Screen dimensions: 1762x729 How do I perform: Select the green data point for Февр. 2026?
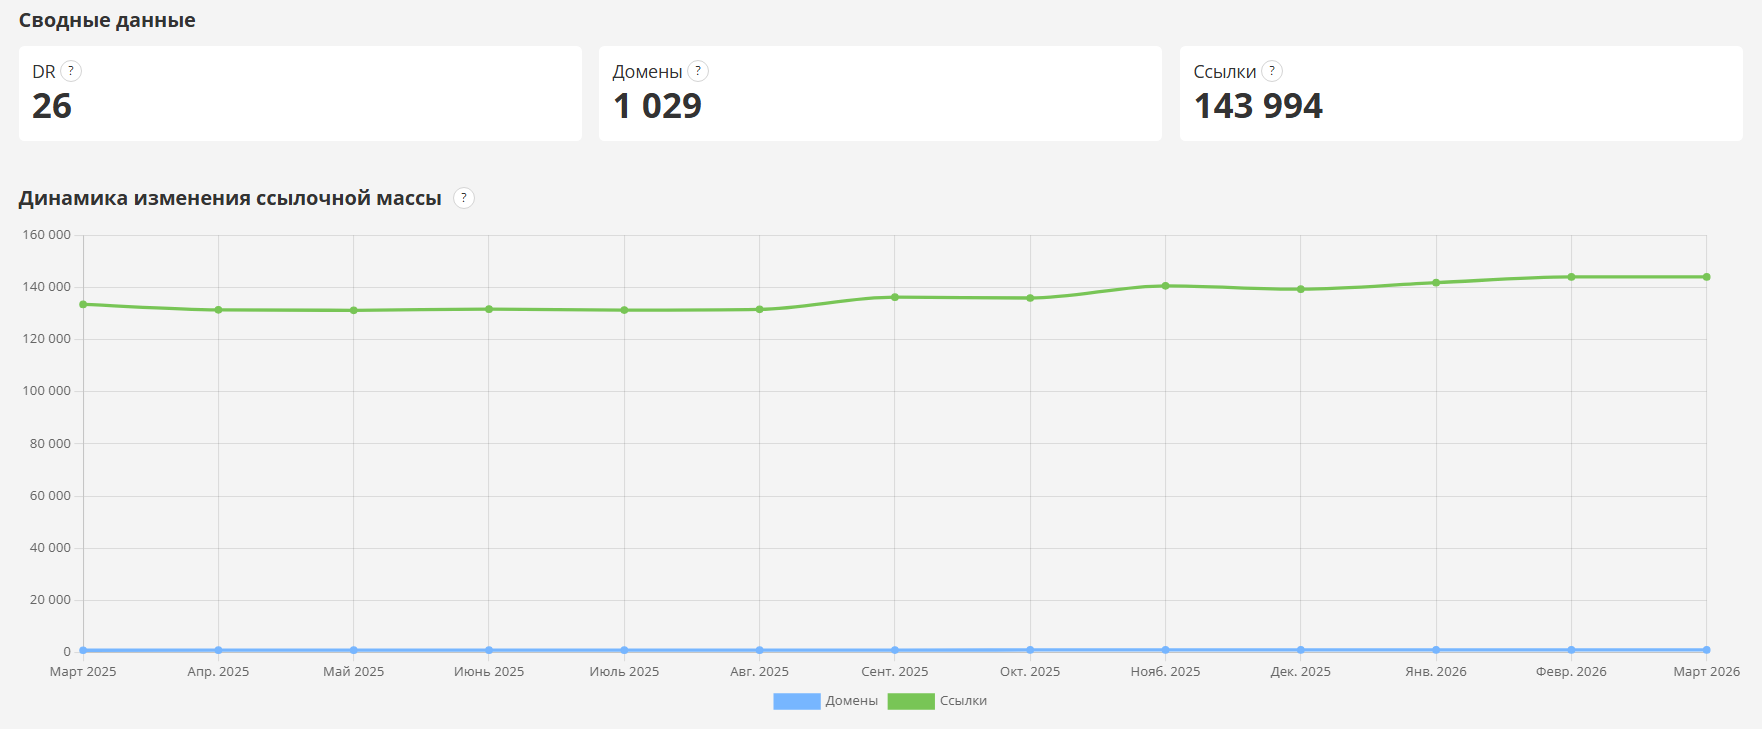click(x=1571, y=277)
